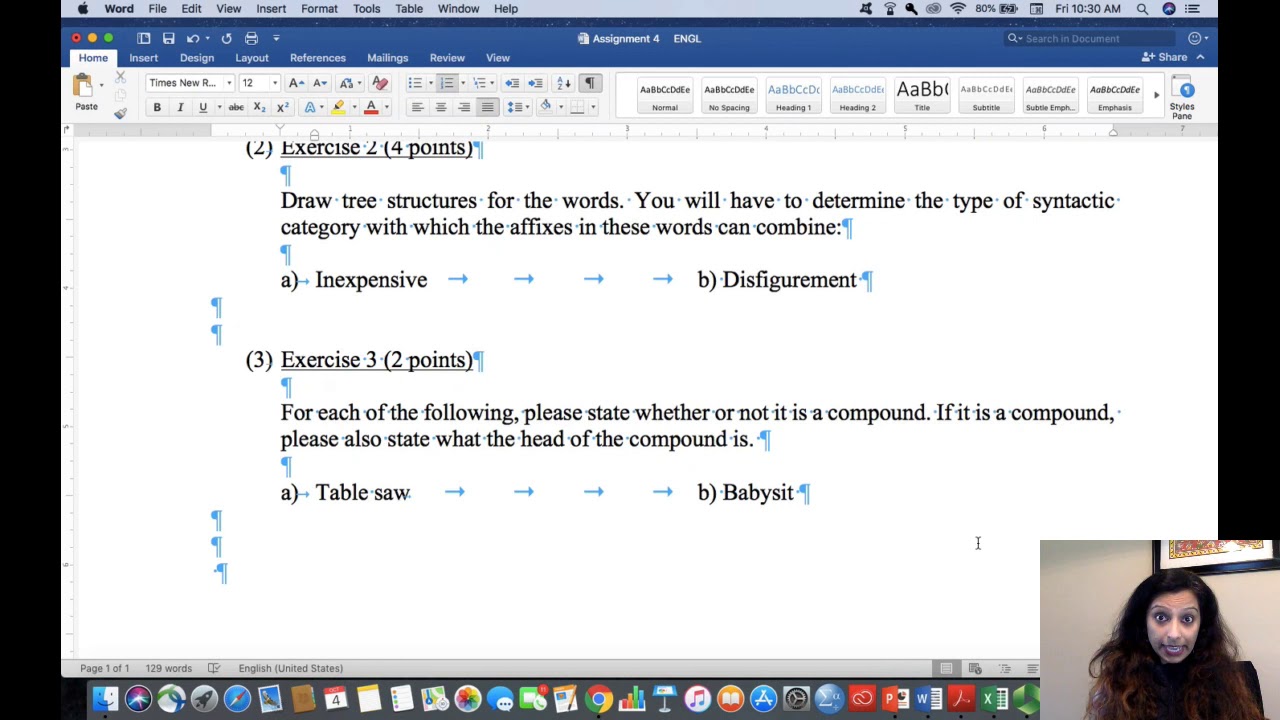
Task: Decrease the paragraph indent
Action: click(x=512, y=83)
